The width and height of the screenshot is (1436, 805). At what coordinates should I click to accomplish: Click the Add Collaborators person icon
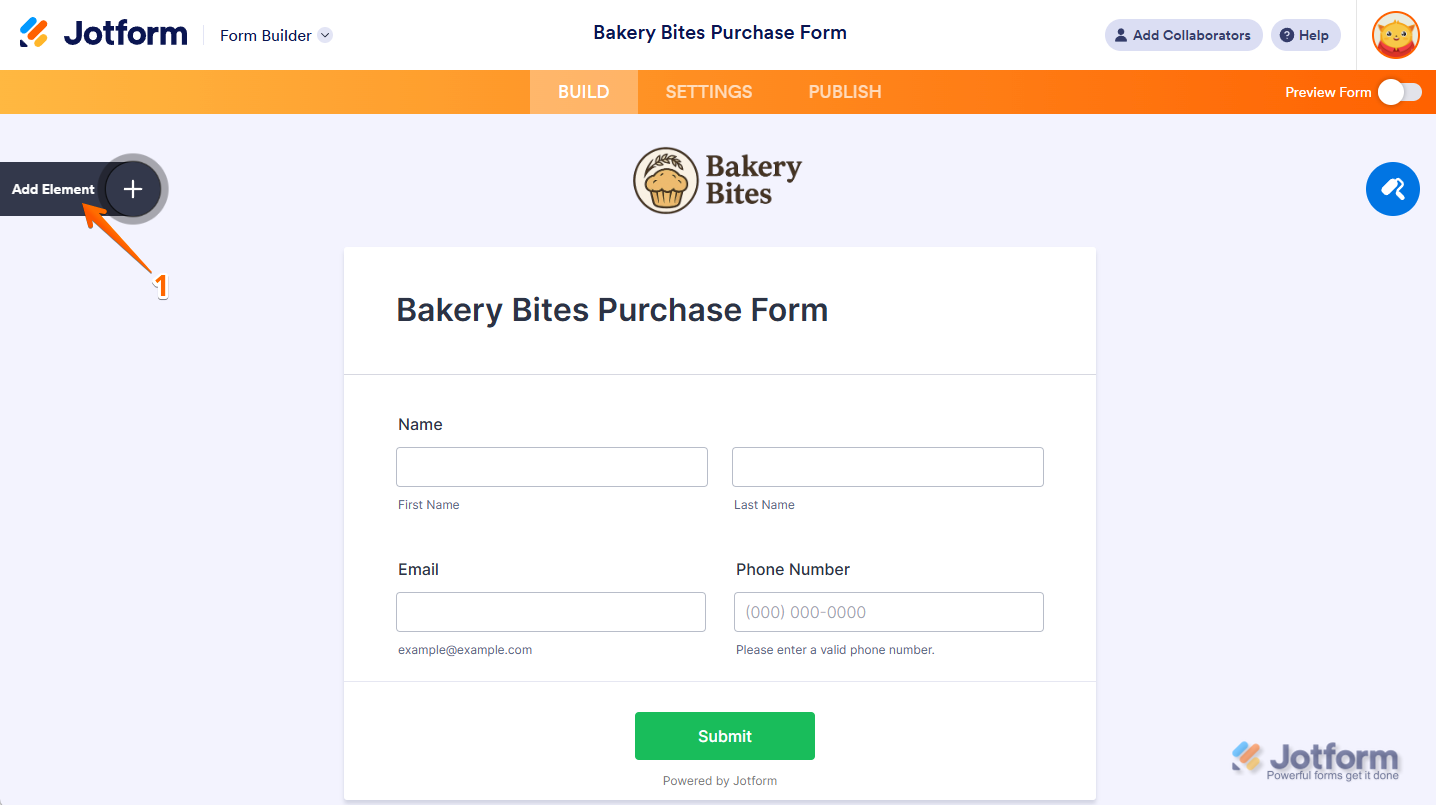pos(1120,35)
